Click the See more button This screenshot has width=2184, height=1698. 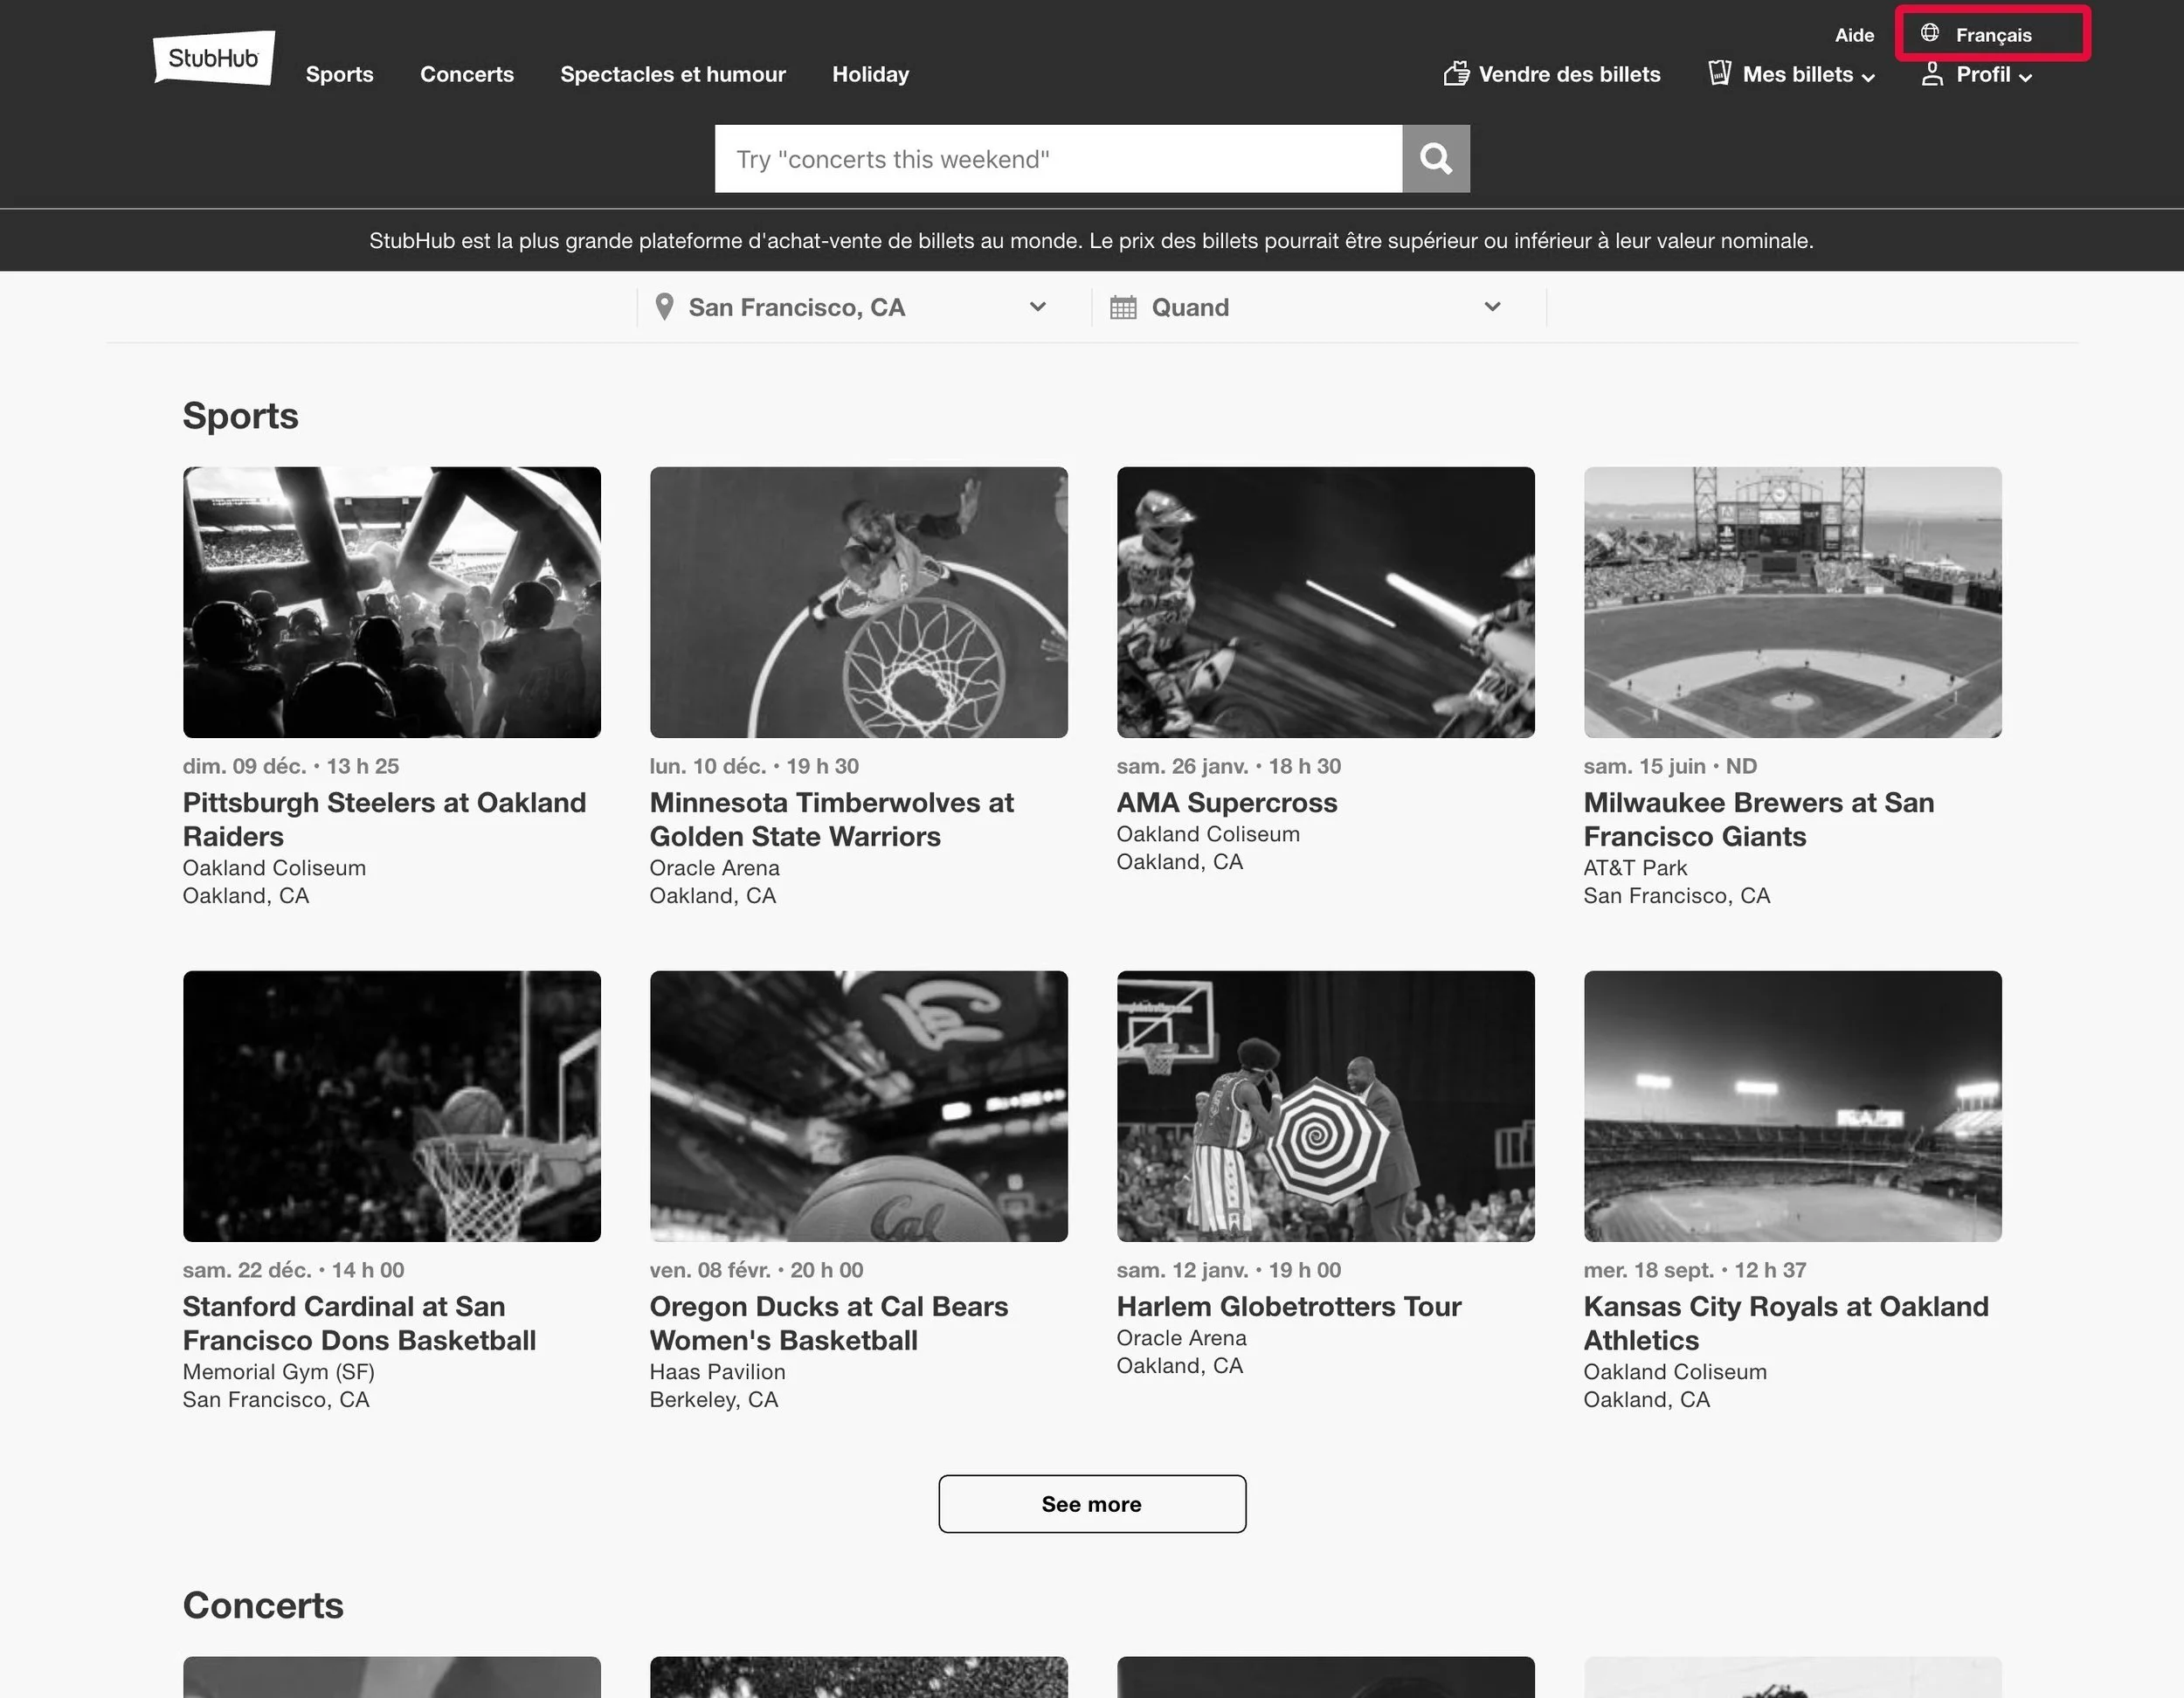(1092, 1504)
